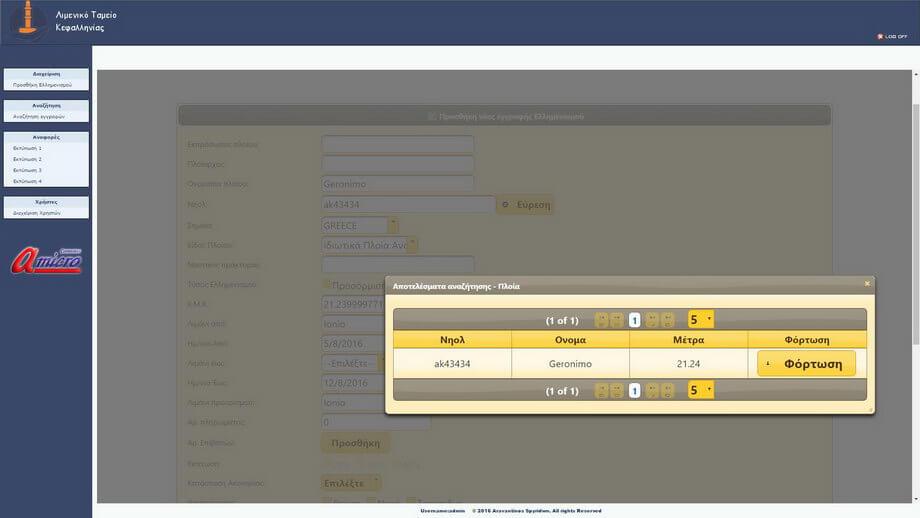The width and height of the screenshot is (920, 518).
Task: Go to last page in bottom paginator
Action: [x=668, y=390]
